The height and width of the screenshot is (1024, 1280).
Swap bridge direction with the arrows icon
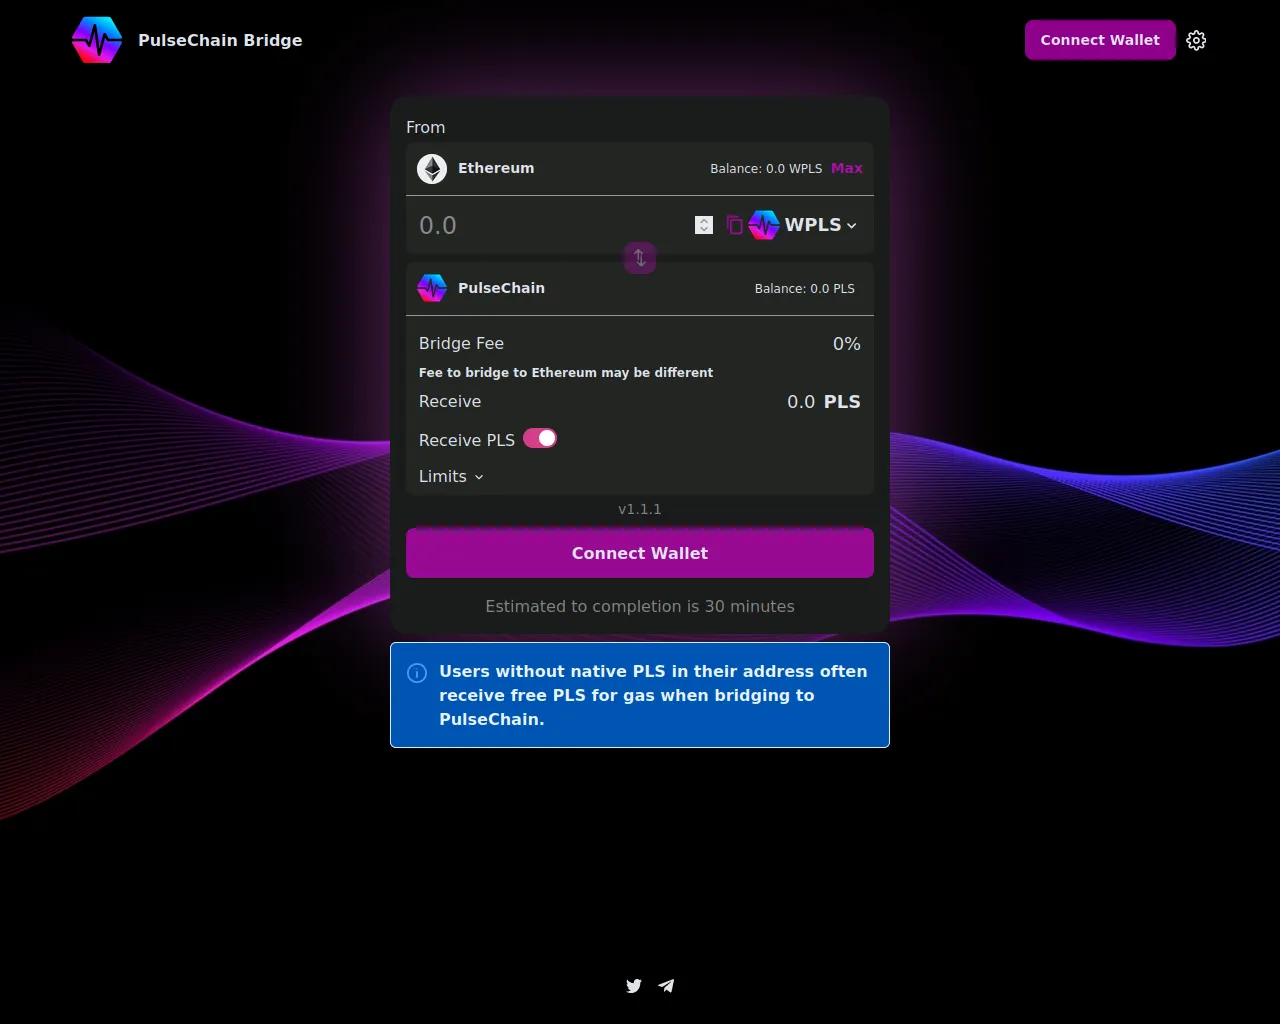[640, 258]
